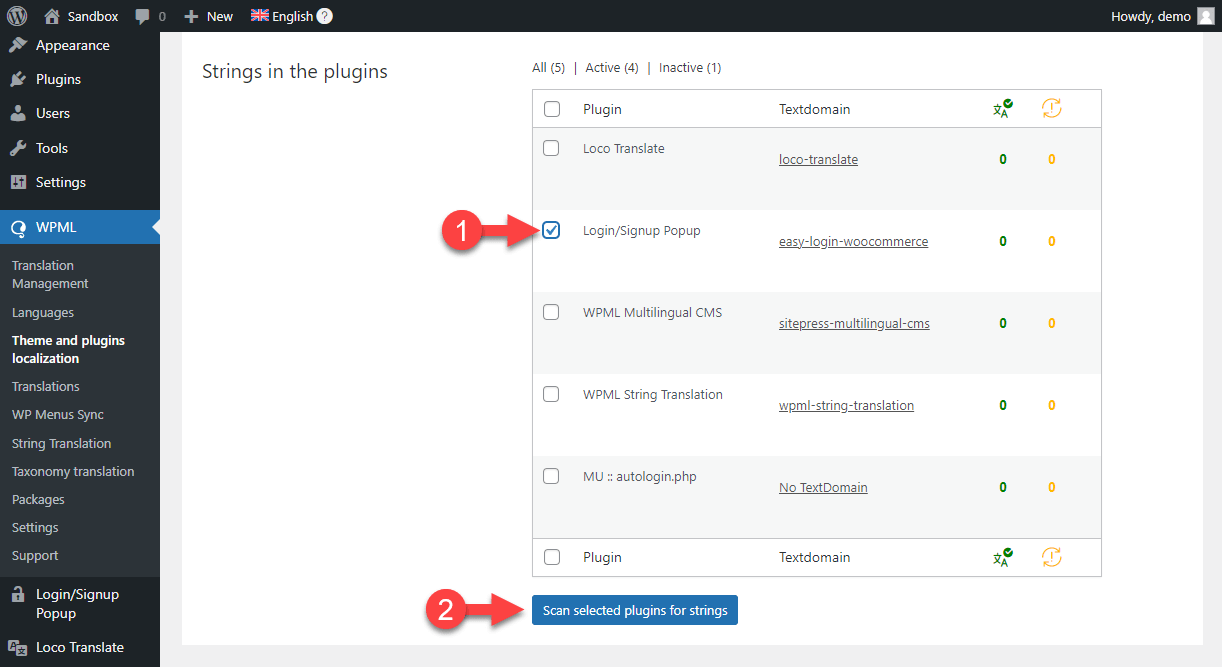Check the WPML String Translation checkbox
This screenshot has width=1222, height=667.
551,394
